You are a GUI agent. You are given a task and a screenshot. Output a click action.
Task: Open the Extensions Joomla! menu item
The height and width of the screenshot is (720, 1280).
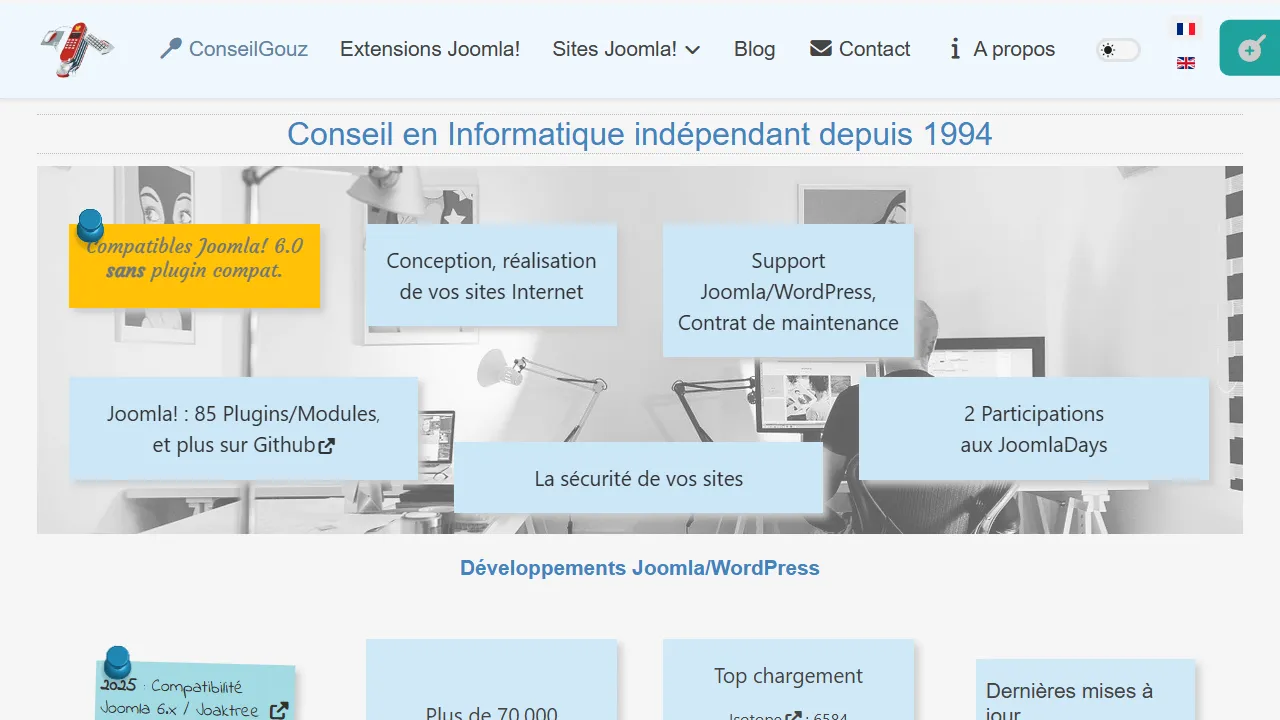click(x=430, y=49)
